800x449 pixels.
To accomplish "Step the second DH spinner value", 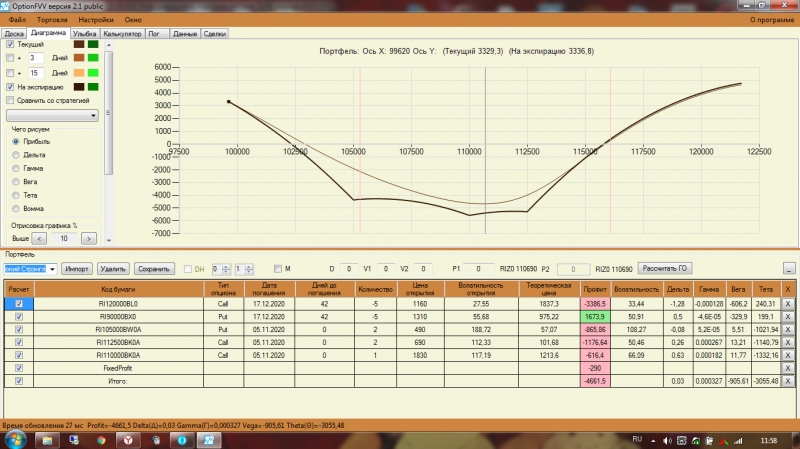I will click(x=248, y=269).
